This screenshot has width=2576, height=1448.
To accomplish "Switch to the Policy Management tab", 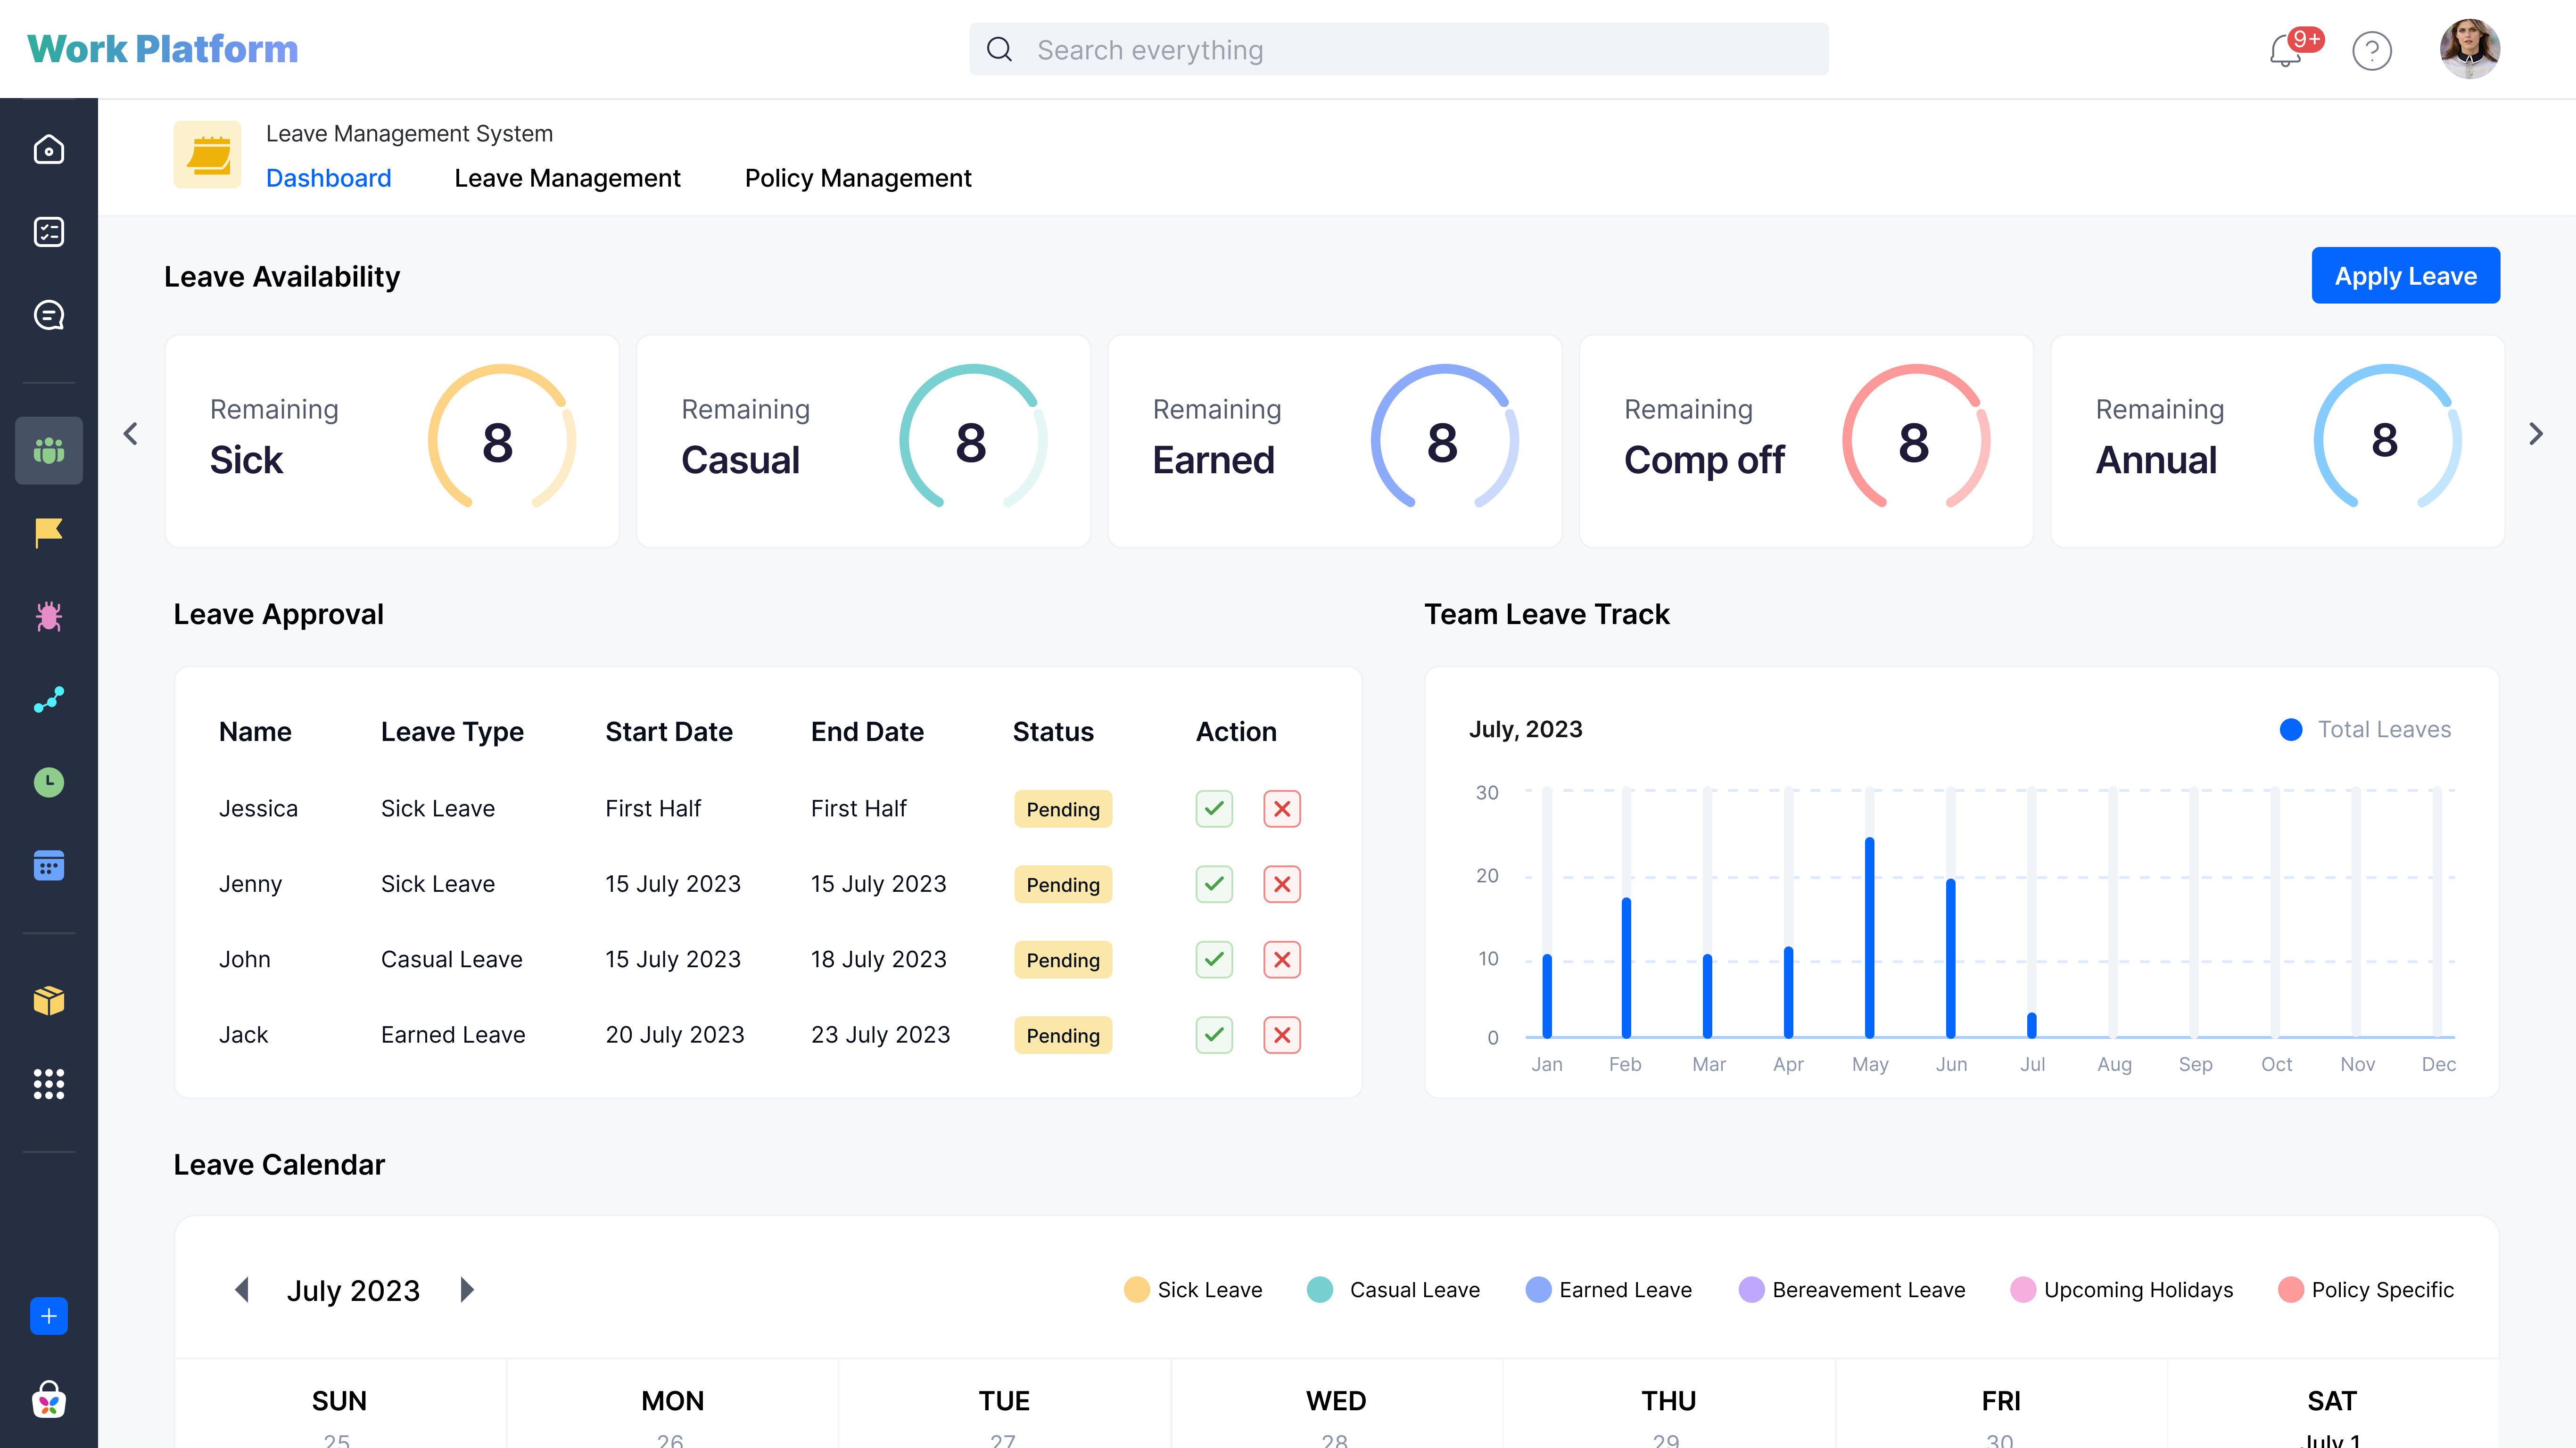I will click(858, 178).
